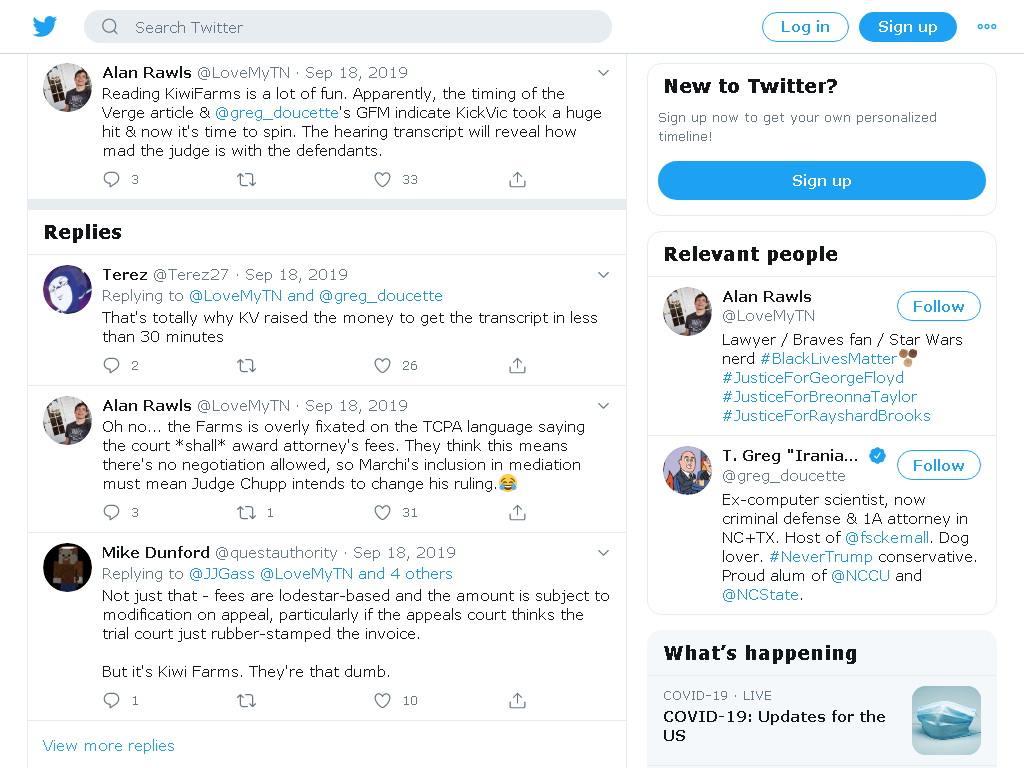Like Mike Dunford's reply with 10 likes
The width and height of the screenshot is (1024, 768).
(x=383, y=701)
